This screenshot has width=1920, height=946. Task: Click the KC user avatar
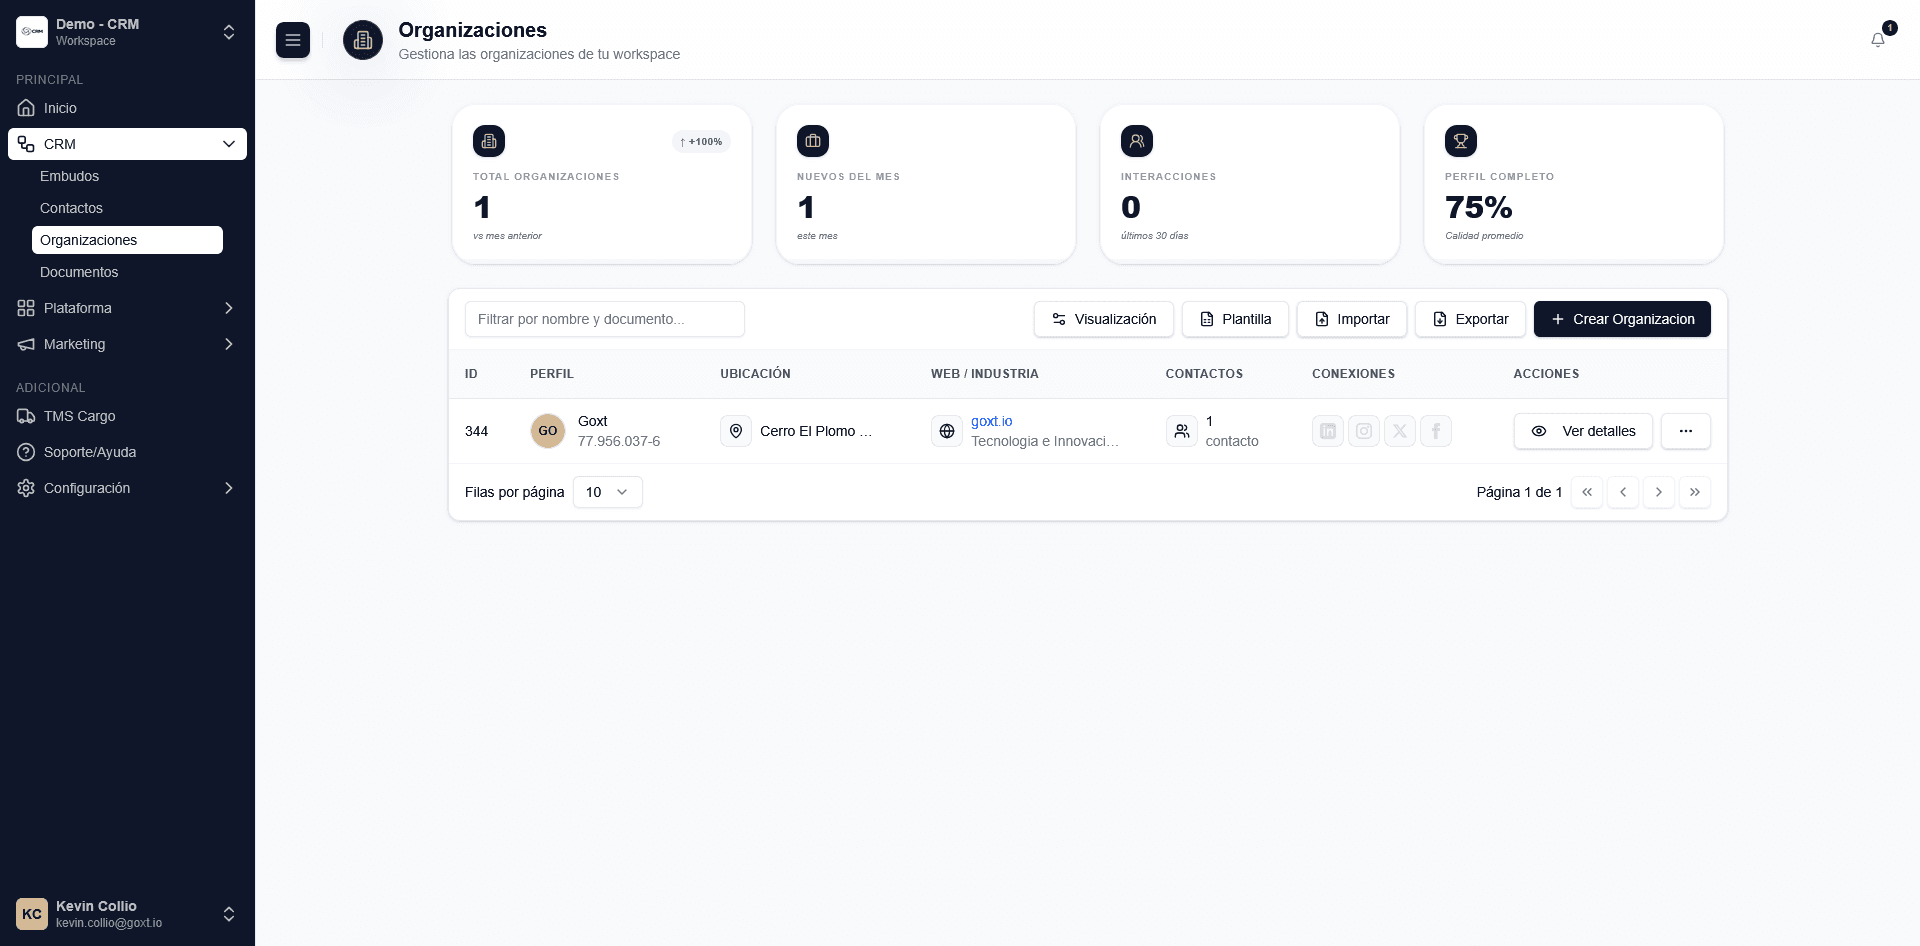[x=32, y=914]
